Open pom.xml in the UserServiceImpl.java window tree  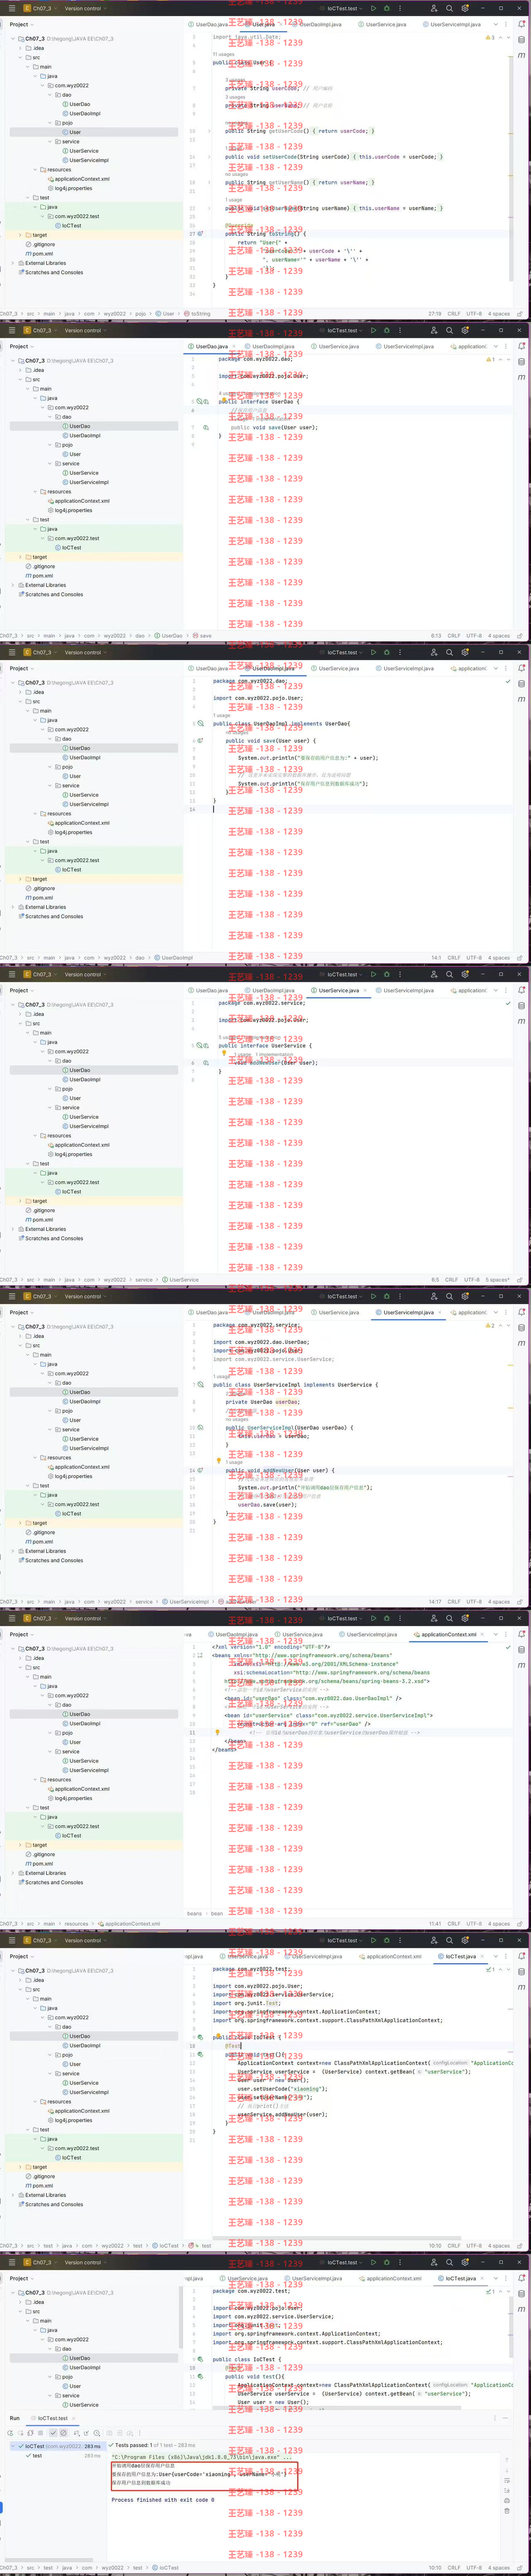click(40, 1542)
